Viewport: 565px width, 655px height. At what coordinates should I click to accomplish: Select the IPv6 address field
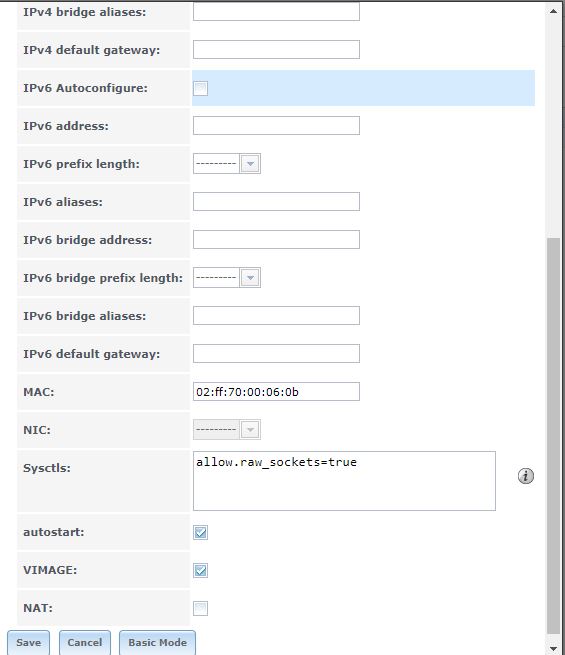[x=276, y=126]
